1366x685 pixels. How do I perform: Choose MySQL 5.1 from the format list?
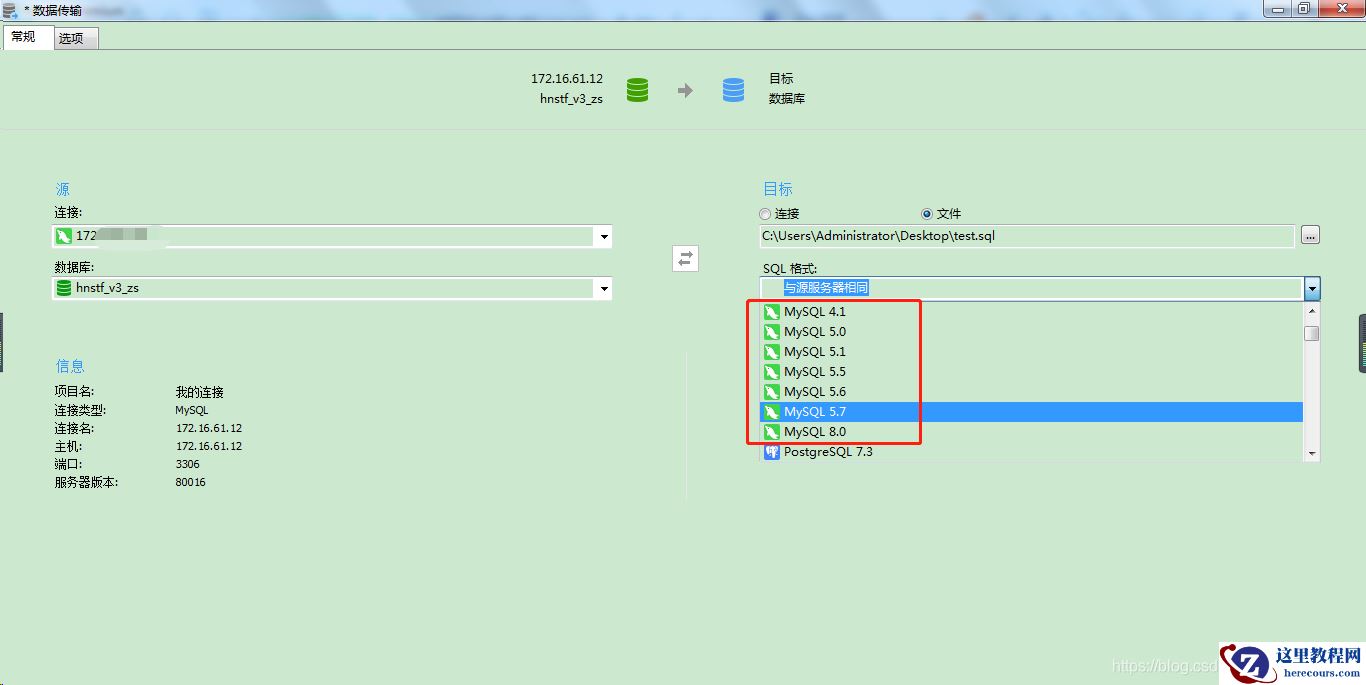coord(1031,352)
